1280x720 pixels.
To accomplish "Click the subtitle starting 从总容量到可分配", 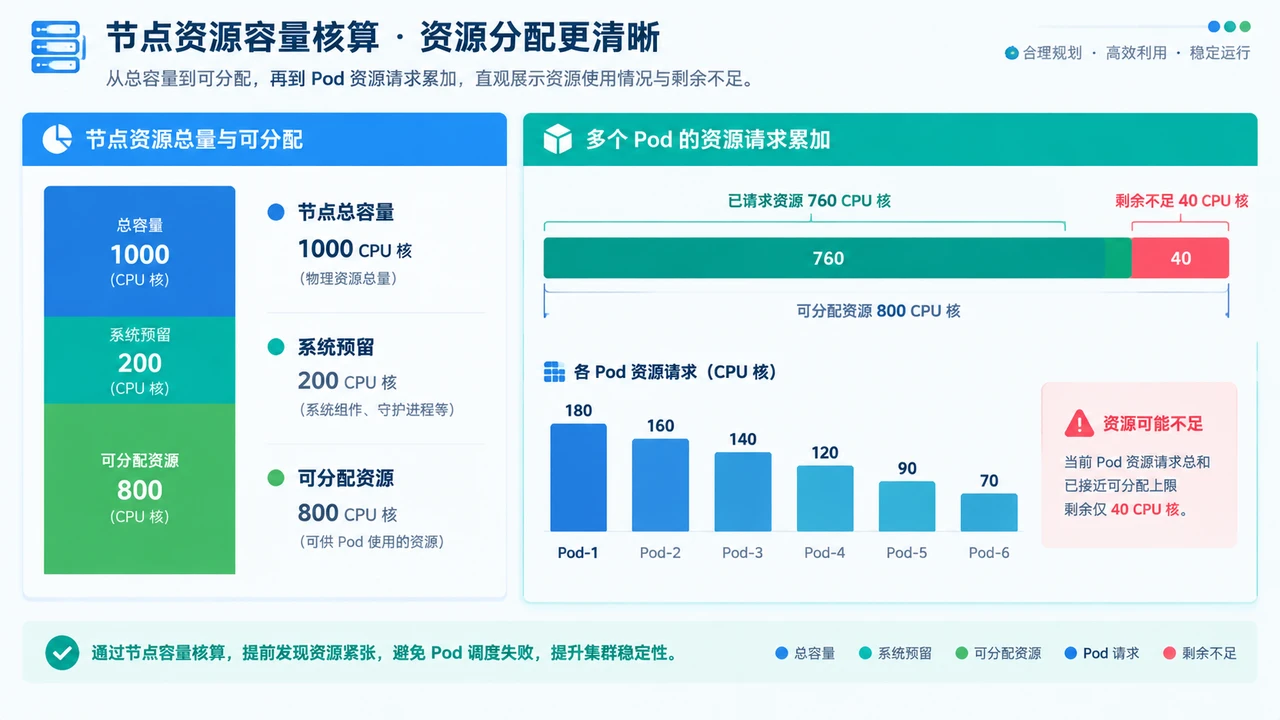I will (429, 79).
